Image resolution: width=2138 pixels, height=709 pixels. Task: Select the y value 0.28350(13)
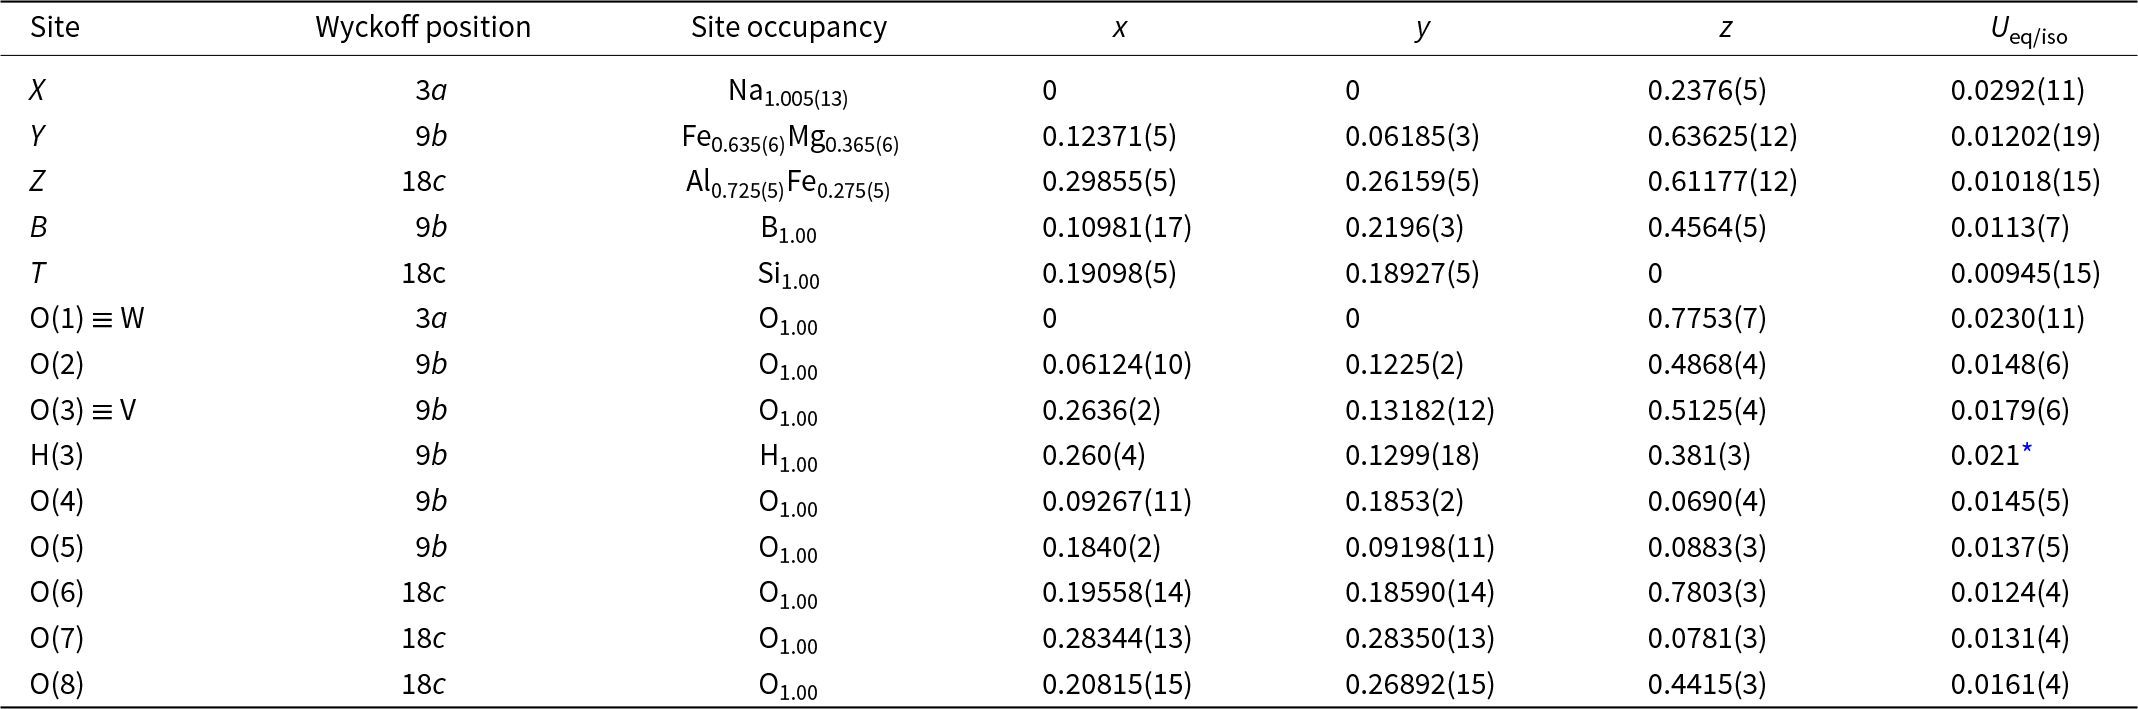[x=1419, y=638]
